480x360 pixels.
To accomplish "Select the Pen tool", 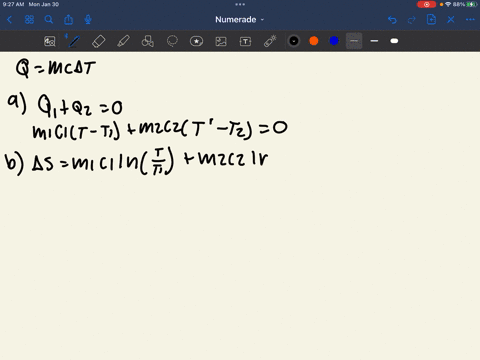I will [74, 41].
